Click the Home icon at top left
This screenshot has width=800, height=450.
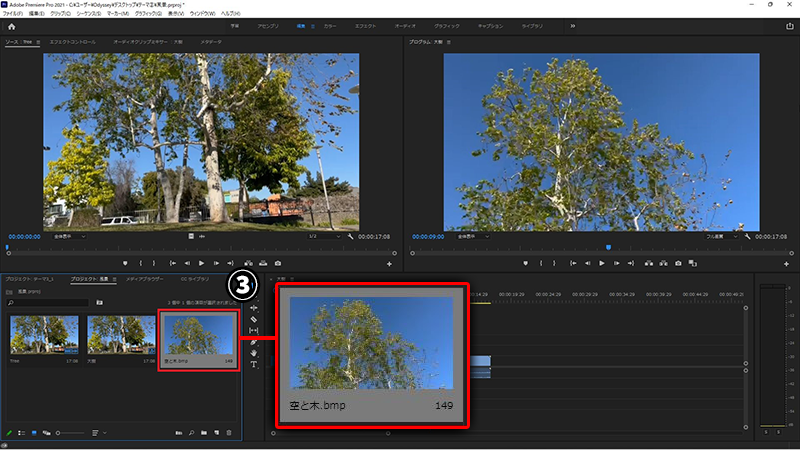[11, 28]
